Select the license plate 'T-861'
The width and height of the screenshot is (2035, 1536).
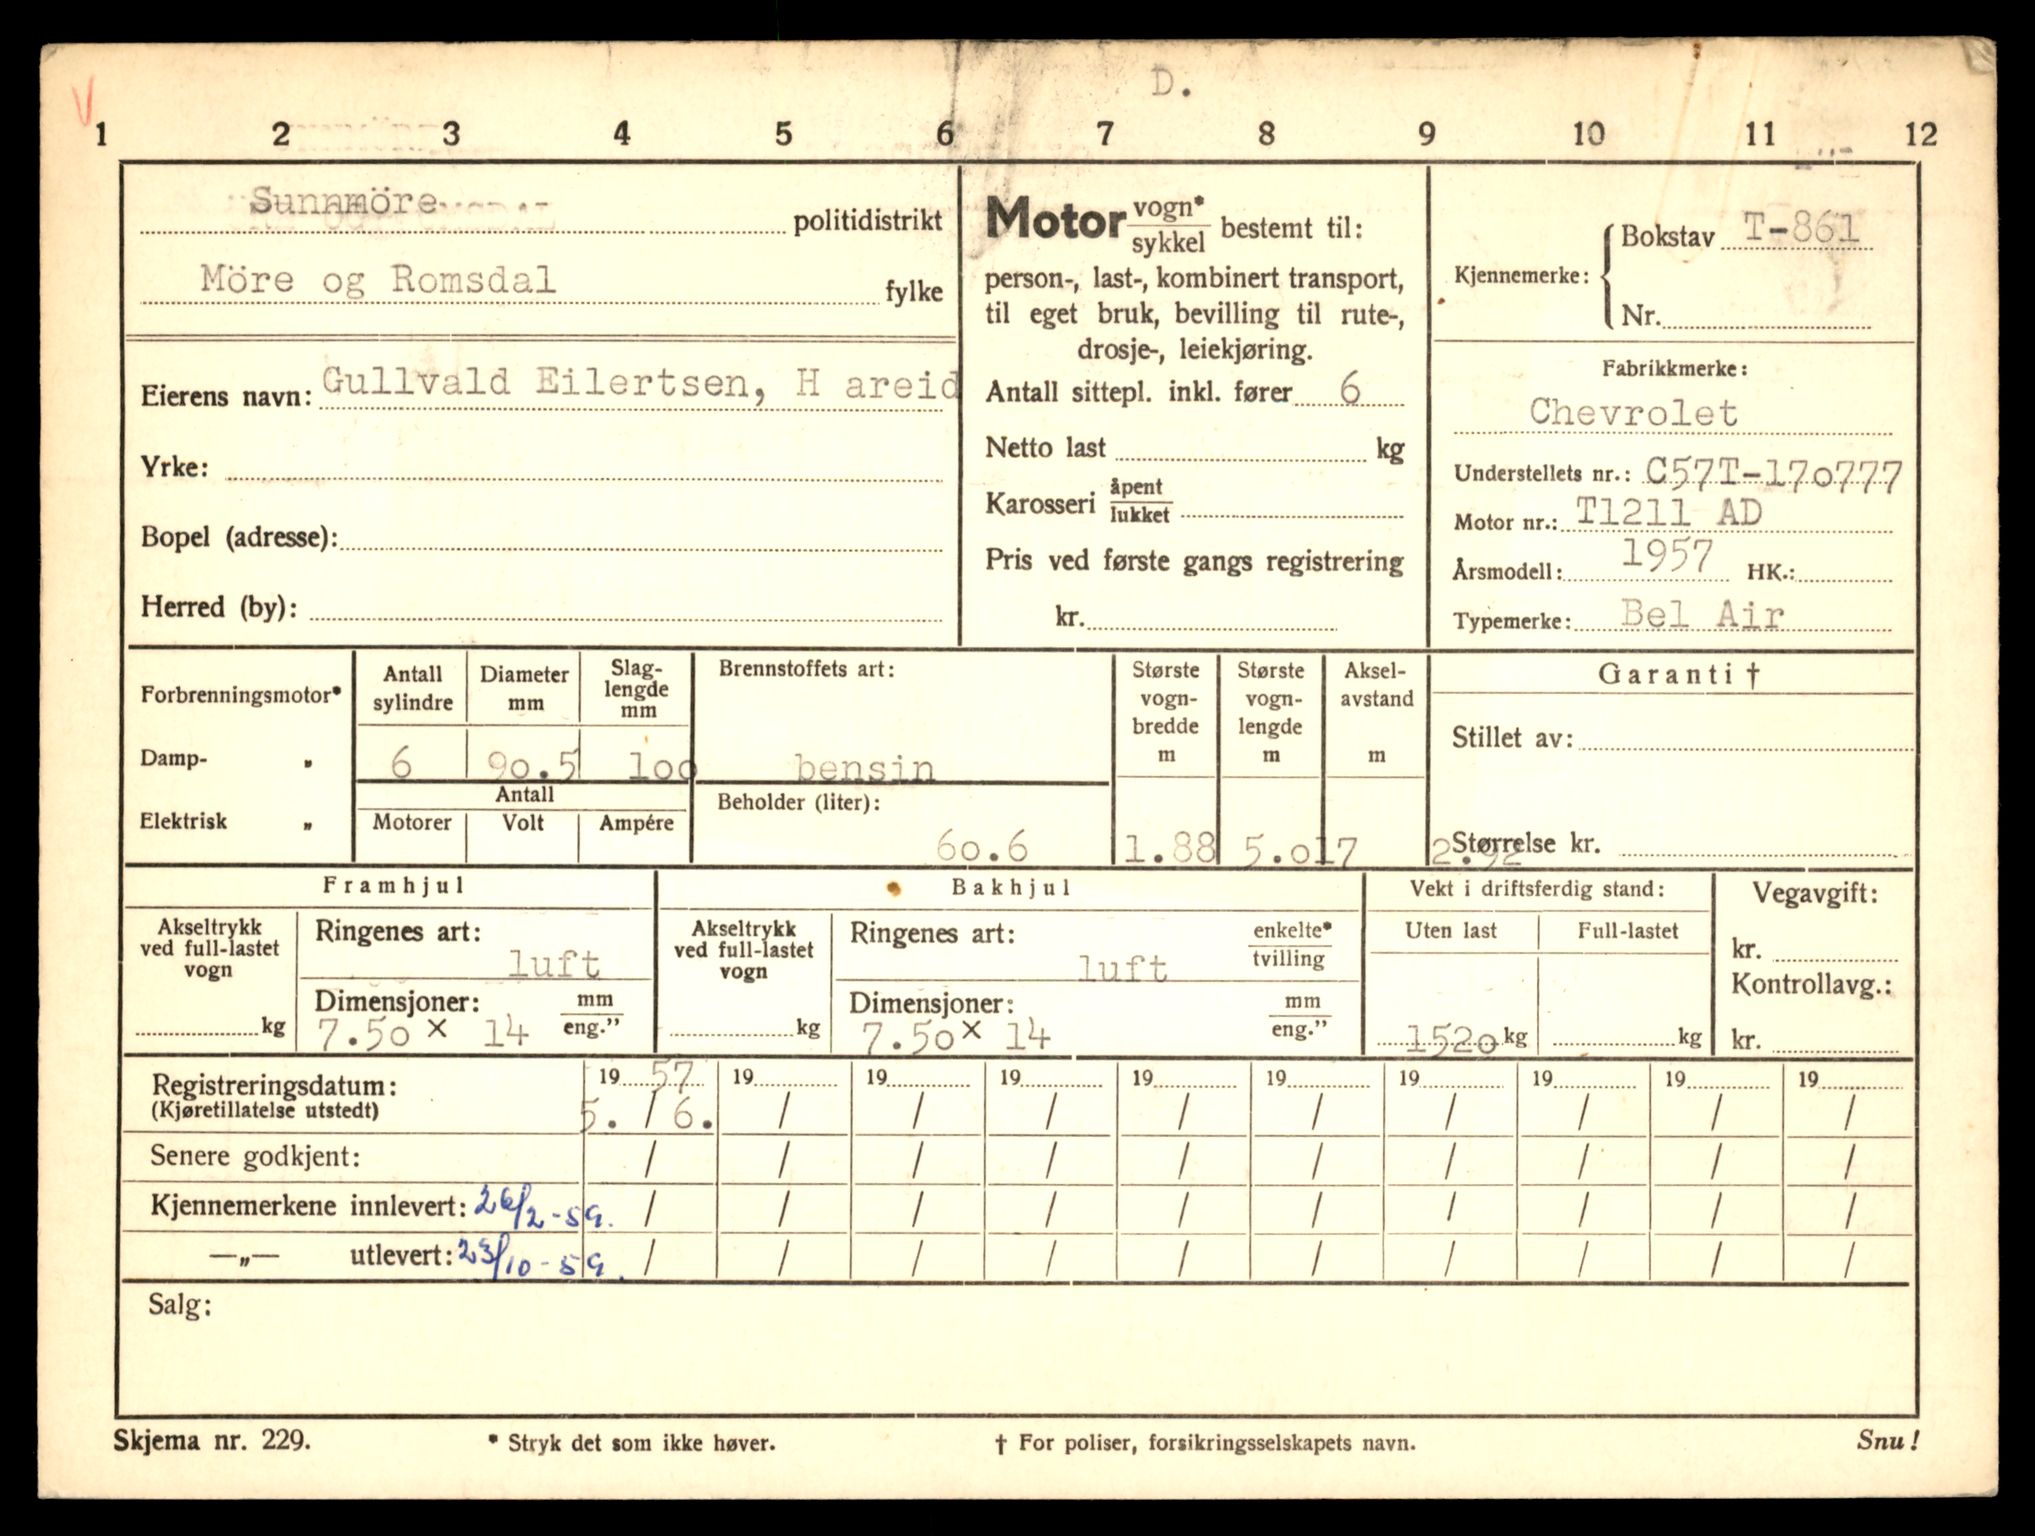[x=1800, y=229]
